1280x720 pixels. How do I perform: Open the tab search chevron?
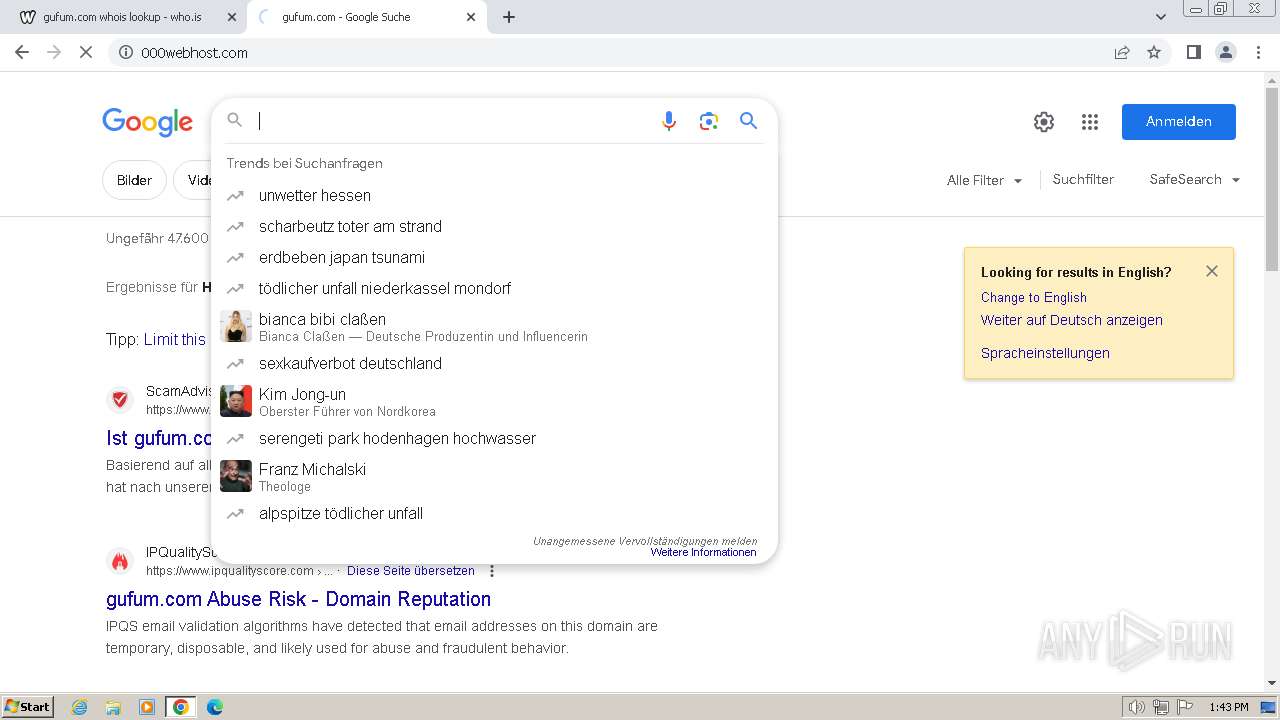click(1161, 17)
